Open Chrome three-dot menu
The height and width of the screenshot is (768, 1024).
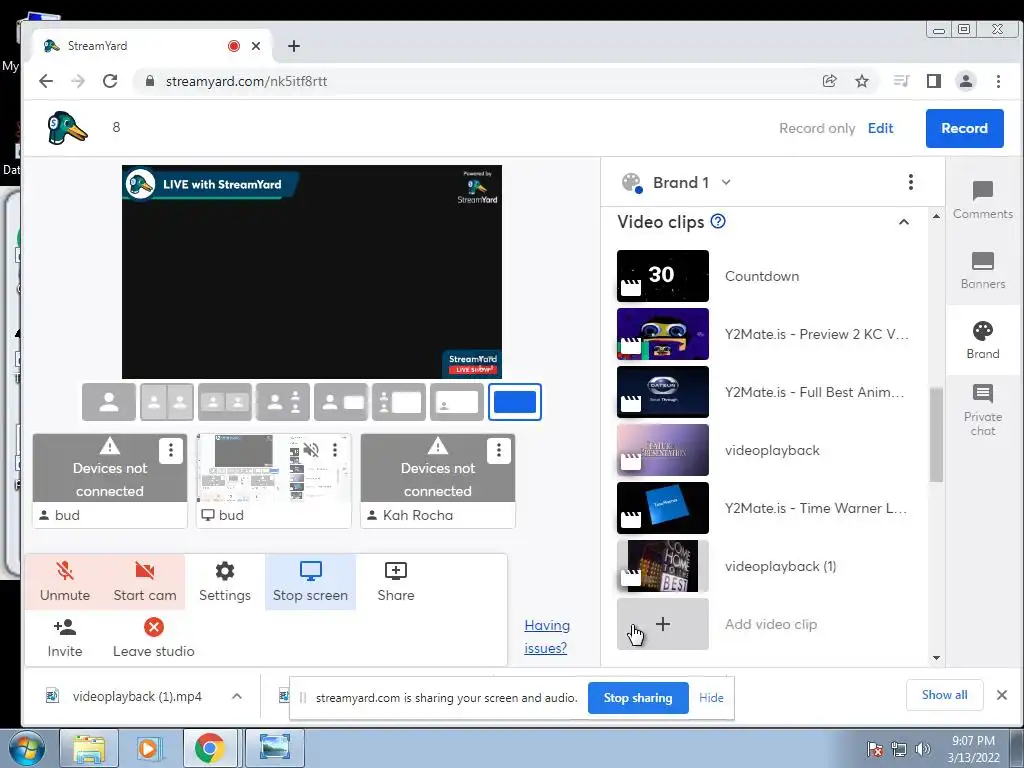[x=998, y=81]
